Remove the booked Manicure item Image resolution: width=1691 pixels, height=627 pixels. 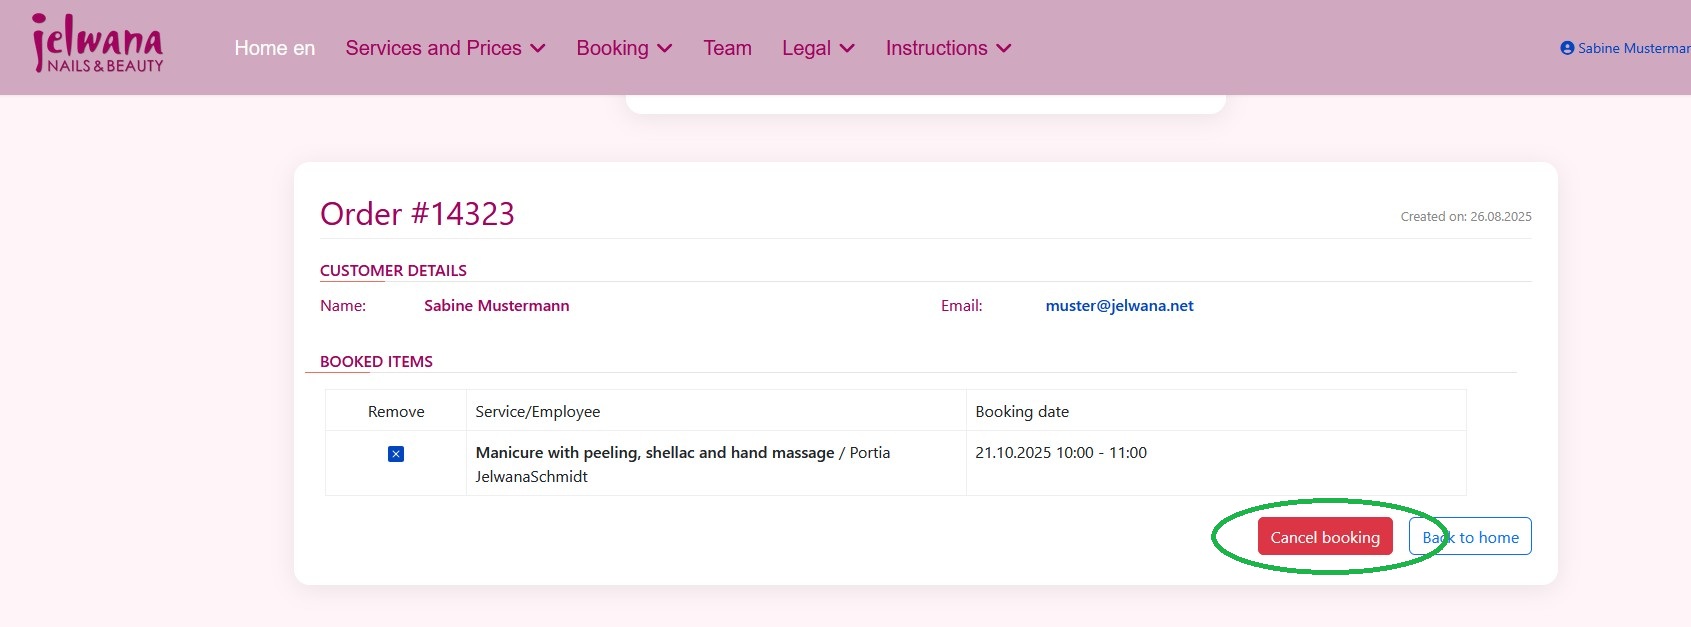click(x=396, y=454)
